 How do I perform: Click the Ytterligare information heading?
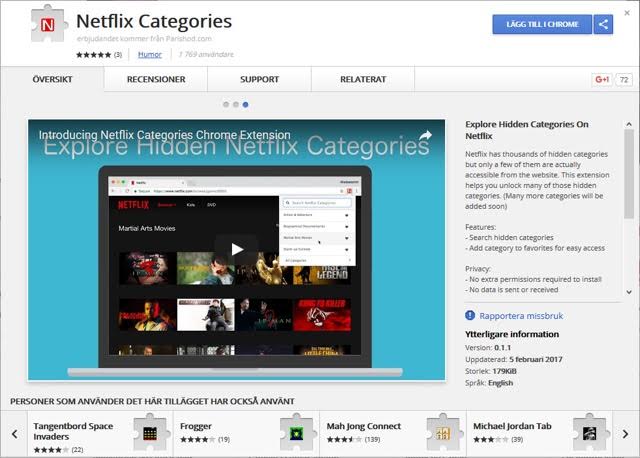(x=512, y=334)
